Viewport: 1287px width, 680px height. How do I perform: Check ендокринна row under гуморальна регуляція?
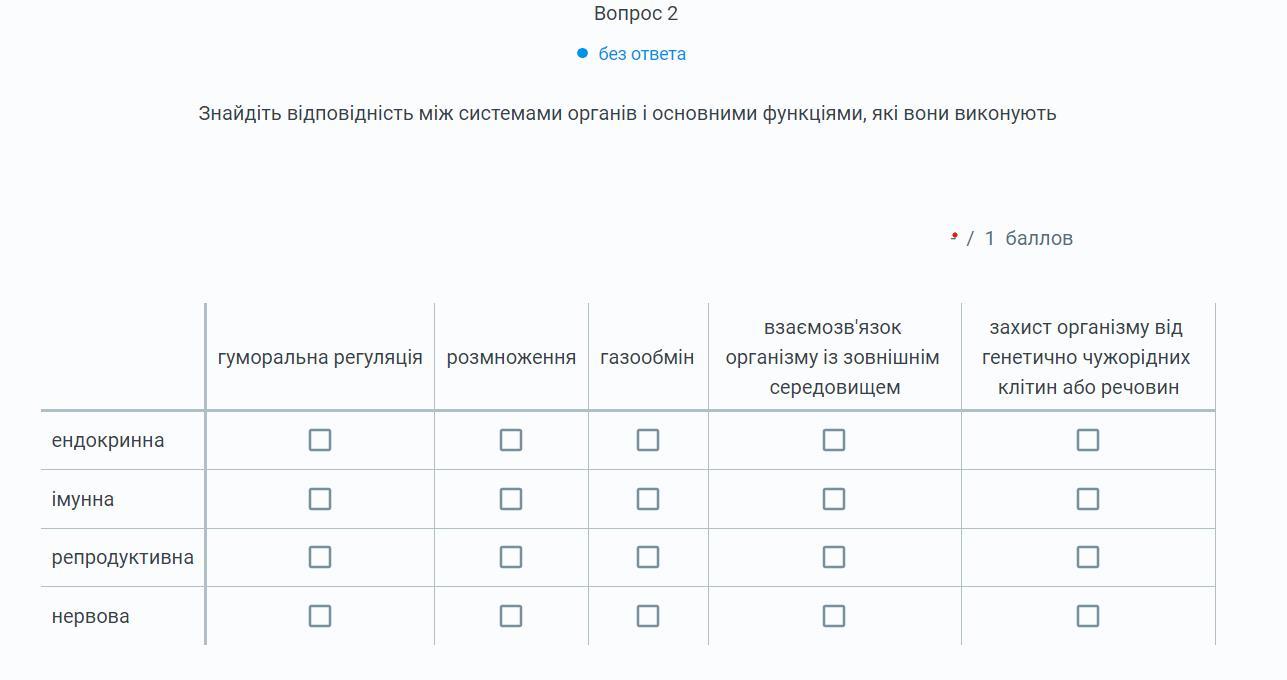click(320, 440)
